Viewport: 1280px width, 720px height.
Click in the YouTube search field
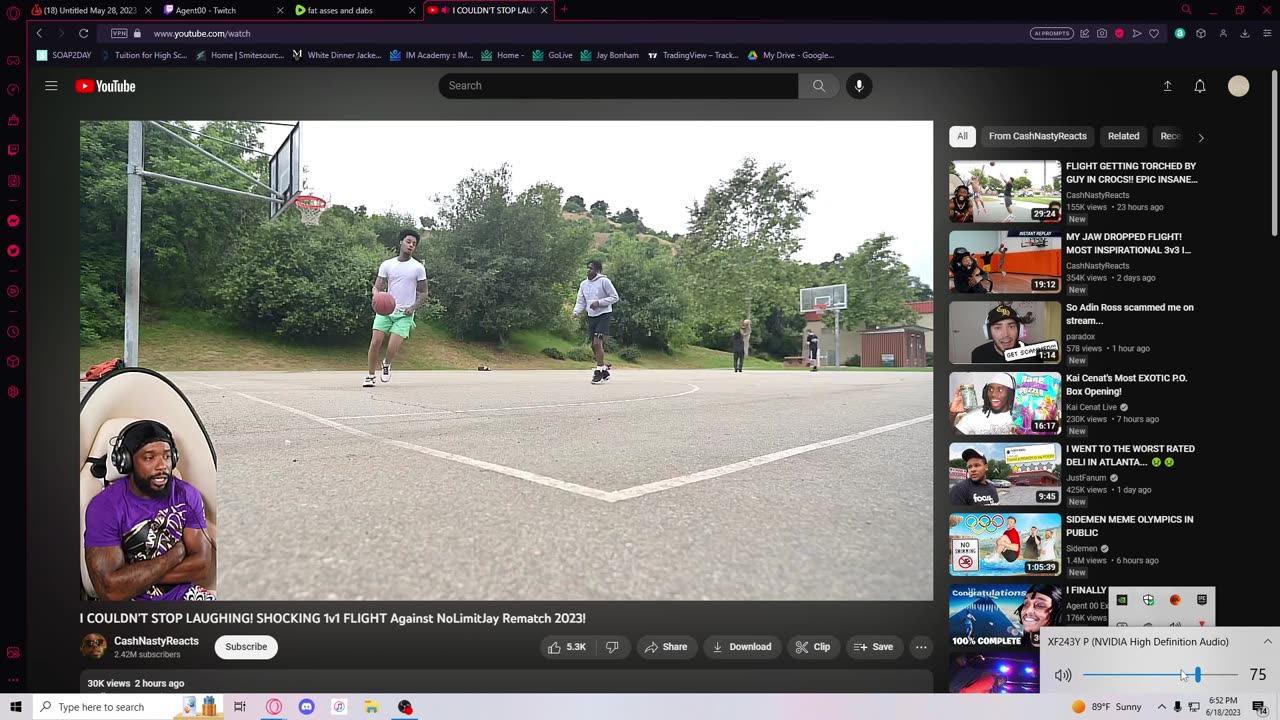618,86
